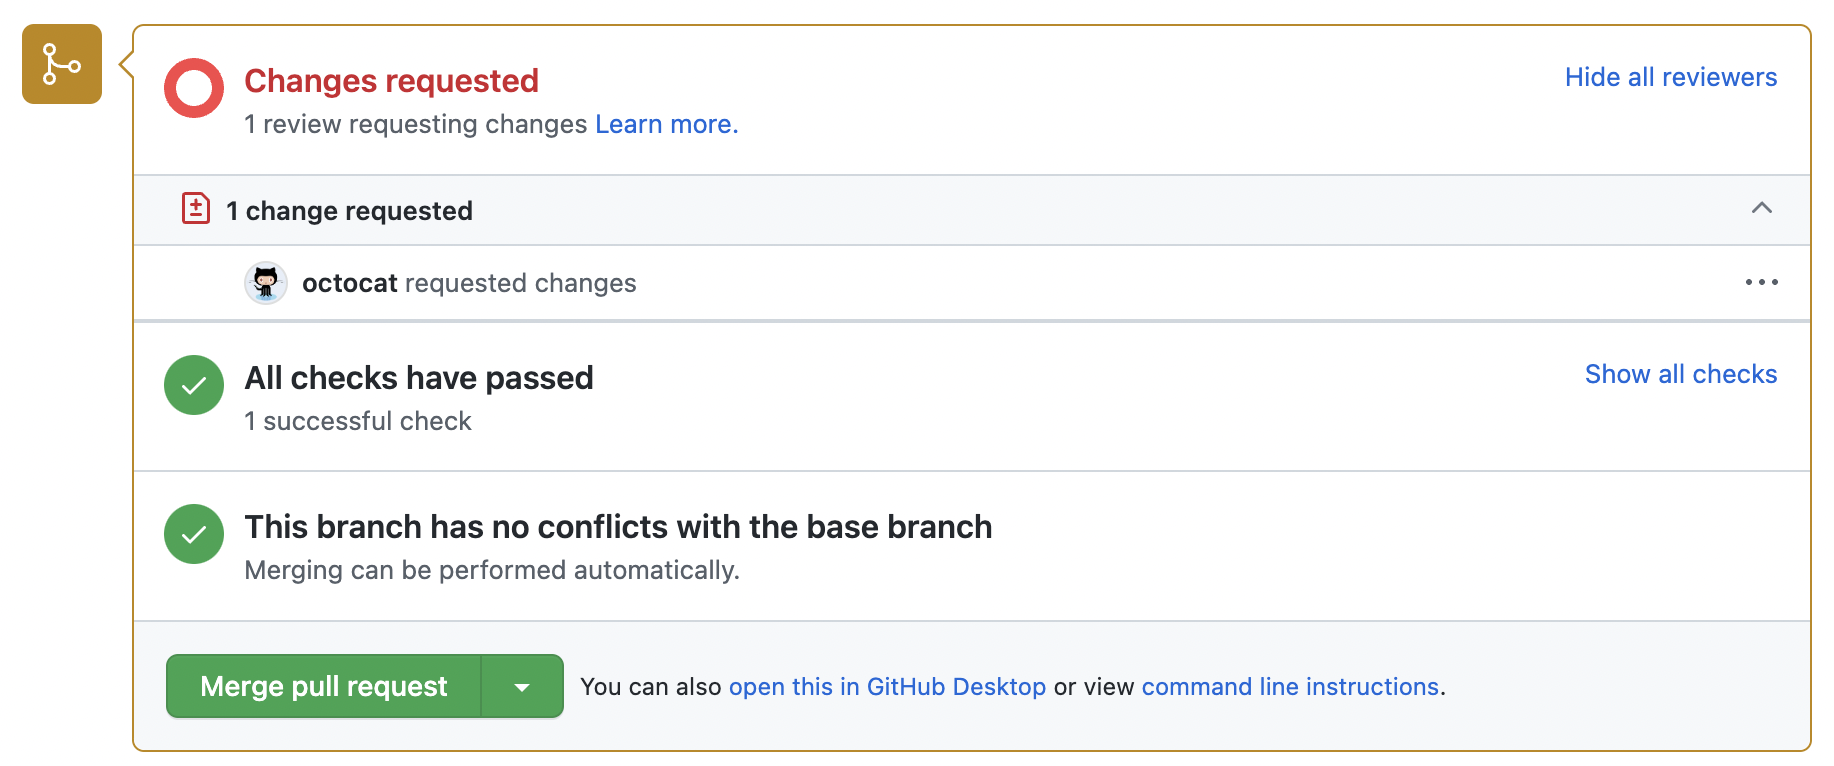Screen dimensions: 1834x766
Task: Click the 1 change requested header row
Action: [x=972, y=210]
